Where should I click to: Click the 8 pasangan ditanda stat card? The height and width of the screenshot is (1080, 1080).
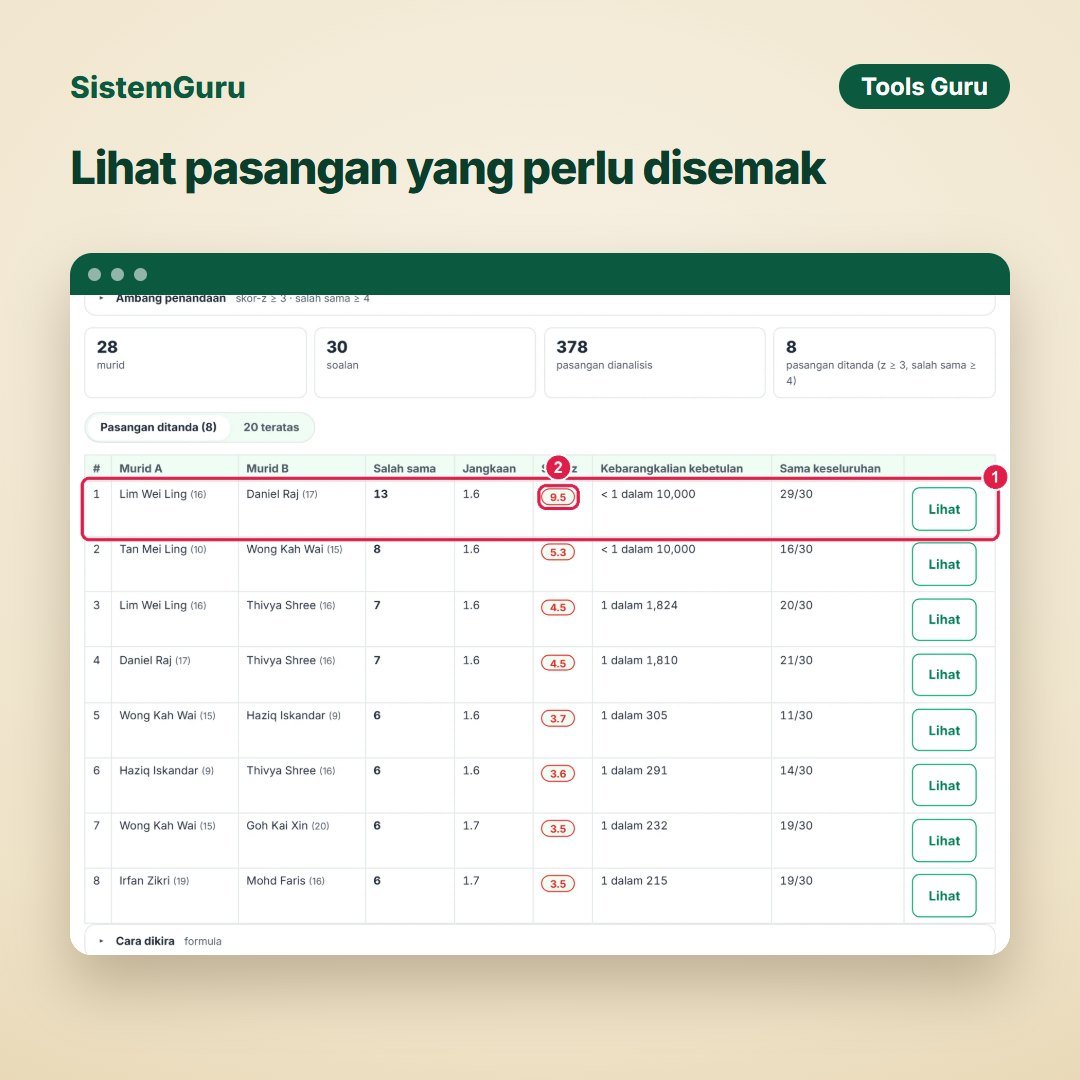884,362
